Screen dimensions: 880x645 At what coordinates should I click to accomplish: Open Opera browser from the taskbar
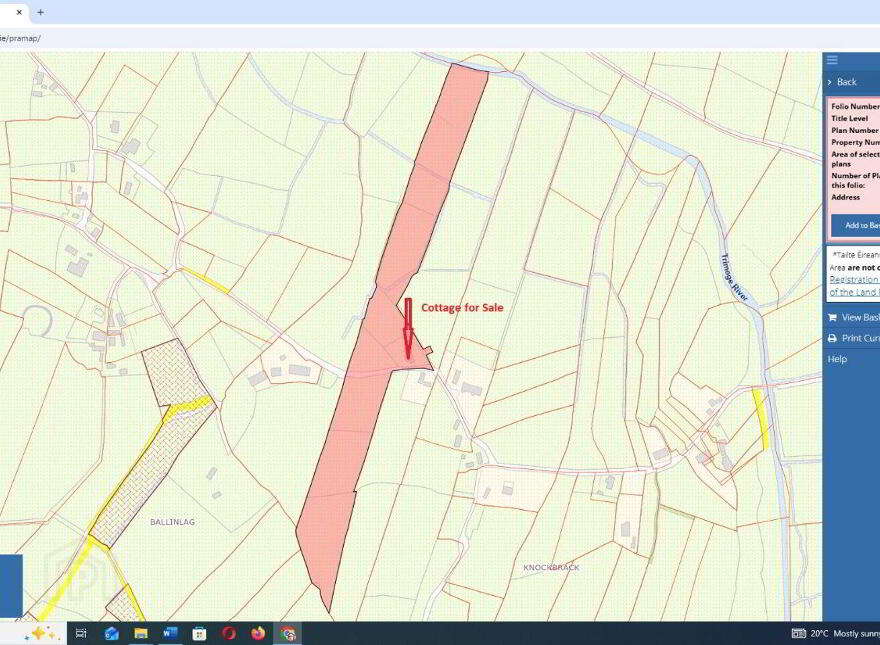point(228,634)
